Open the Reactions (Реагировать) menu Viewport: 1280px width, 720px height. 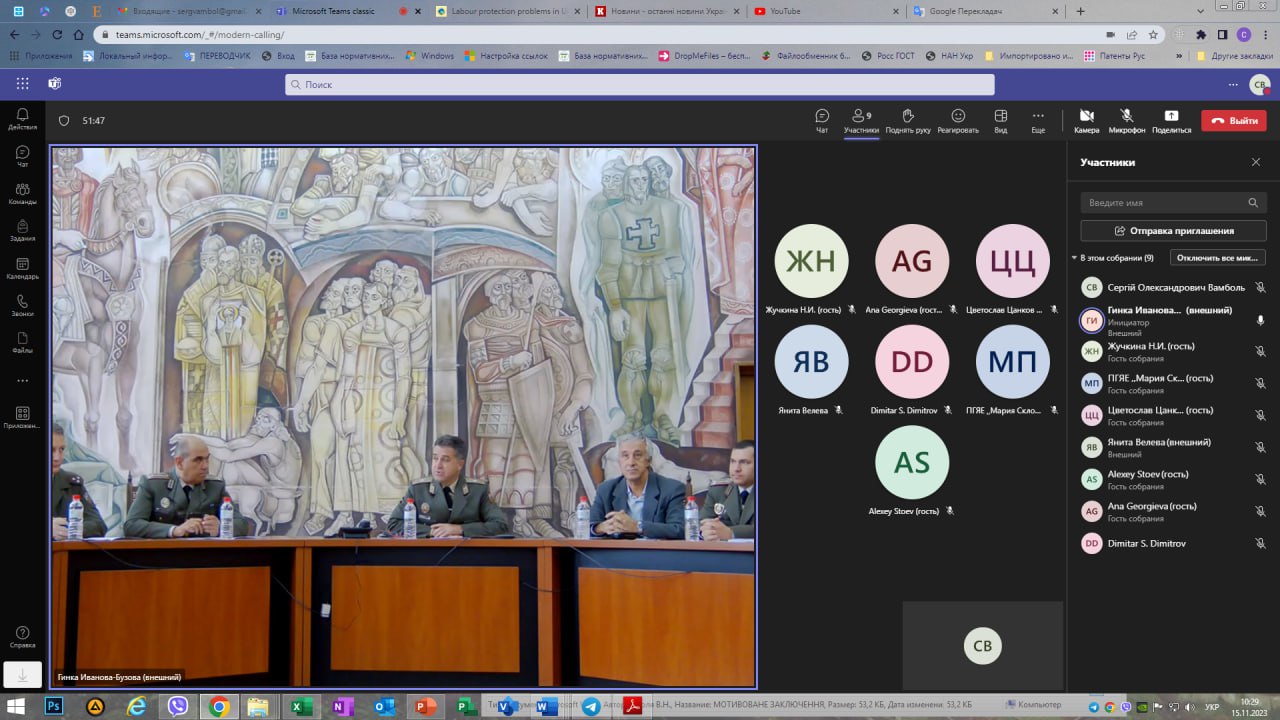pyautogui.click(x=958, y=120)
